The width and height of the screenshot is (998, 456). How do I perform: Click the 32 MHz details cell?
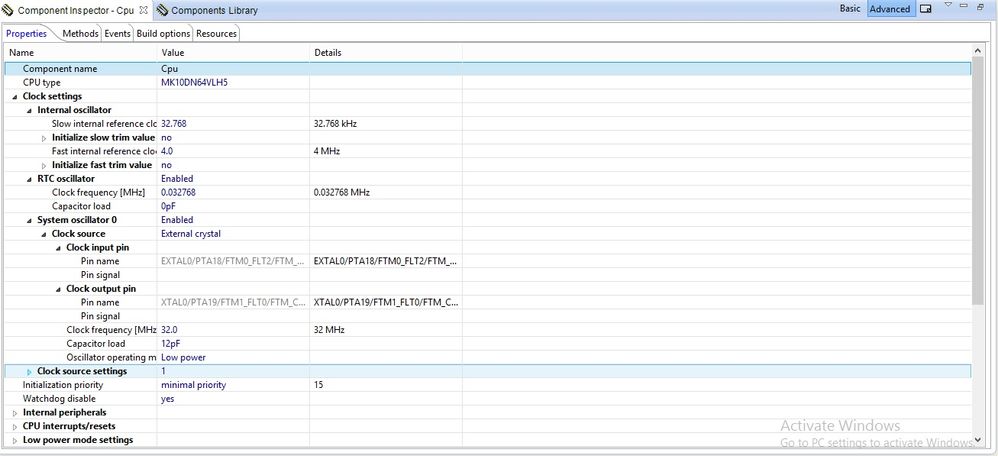pos(386,330)
